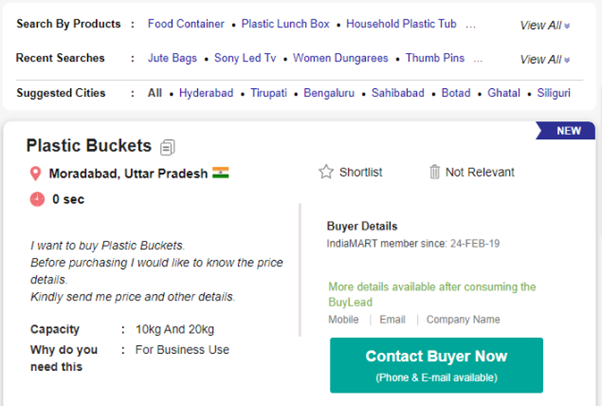Click the India flag icon
The image size is (602, 406).
[x=221, y=173]
